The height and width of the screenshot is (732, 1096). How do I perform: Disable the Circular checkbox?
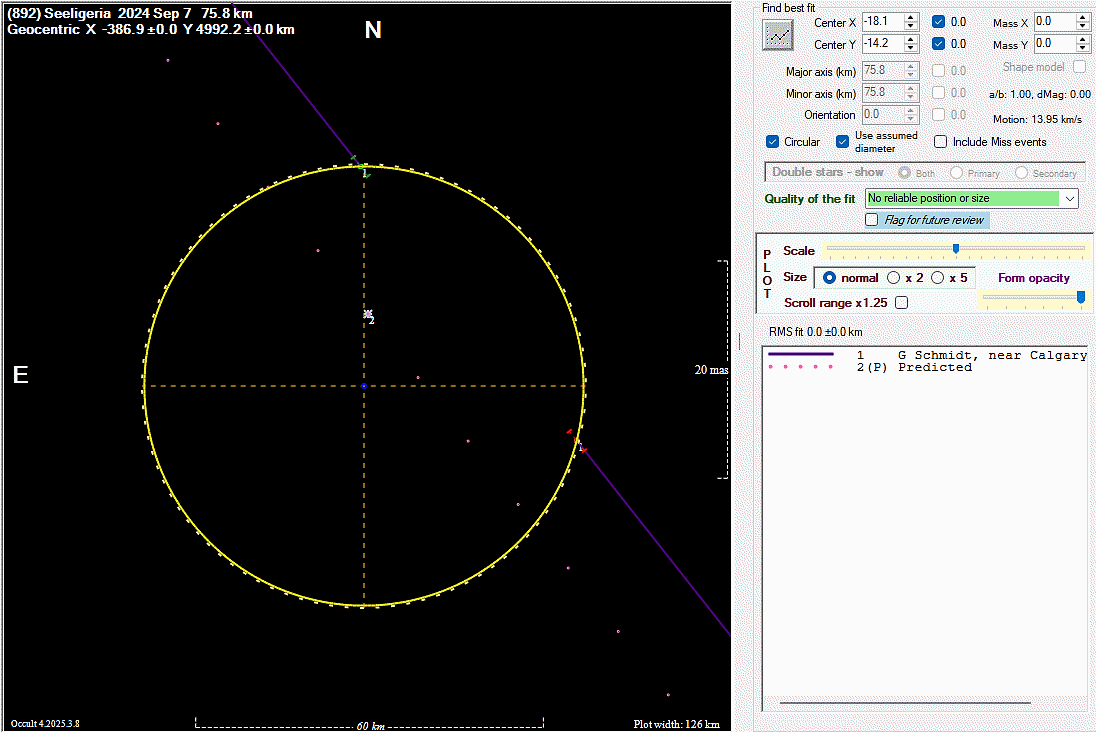coord(772,142)
